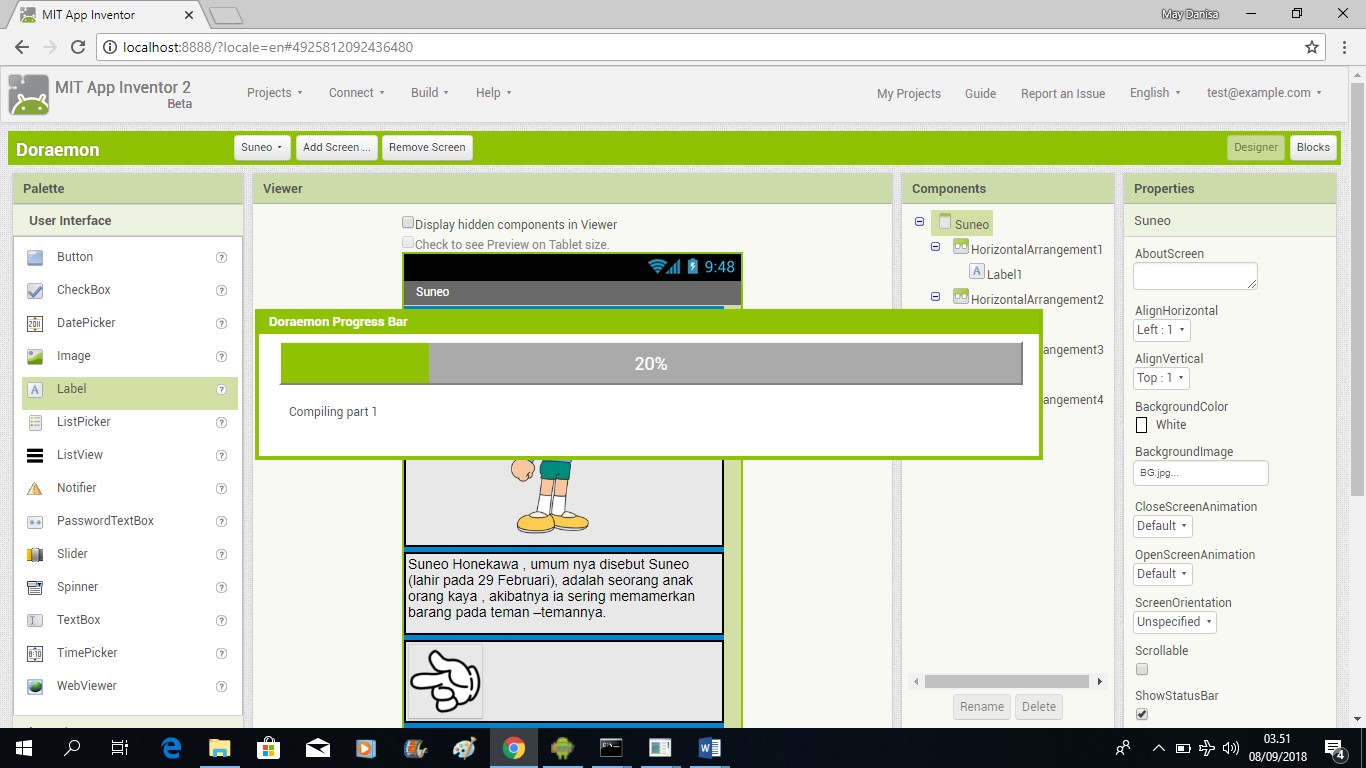Collapse the HorizontalArrangement1 tree node
The image size is (1366, 768).
point(936,247)
